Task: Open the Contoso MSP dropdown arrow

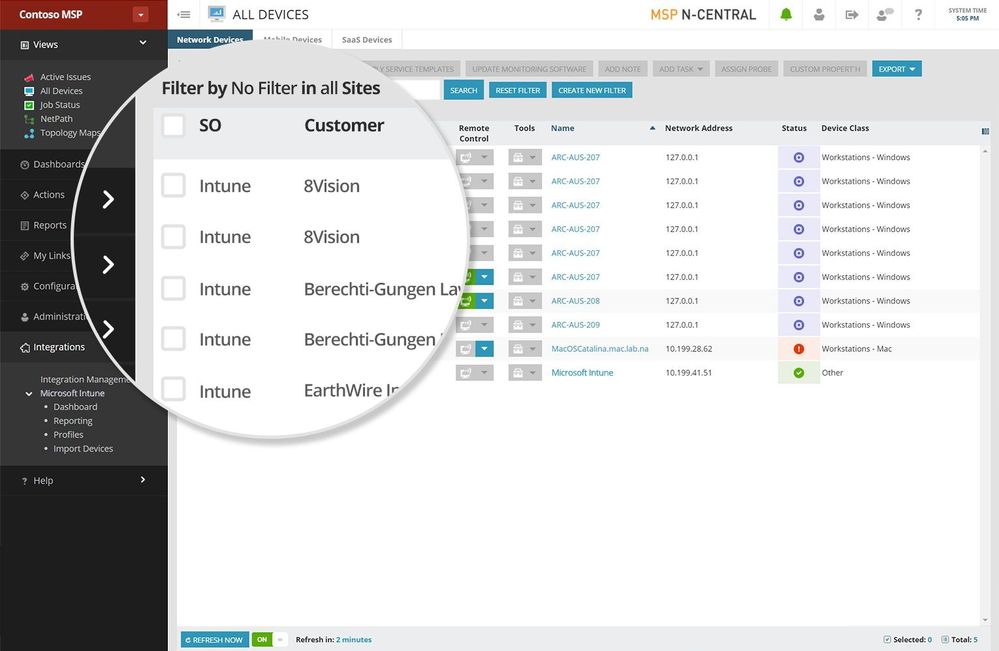Action: pyautogui.click(x=141, y=15)
